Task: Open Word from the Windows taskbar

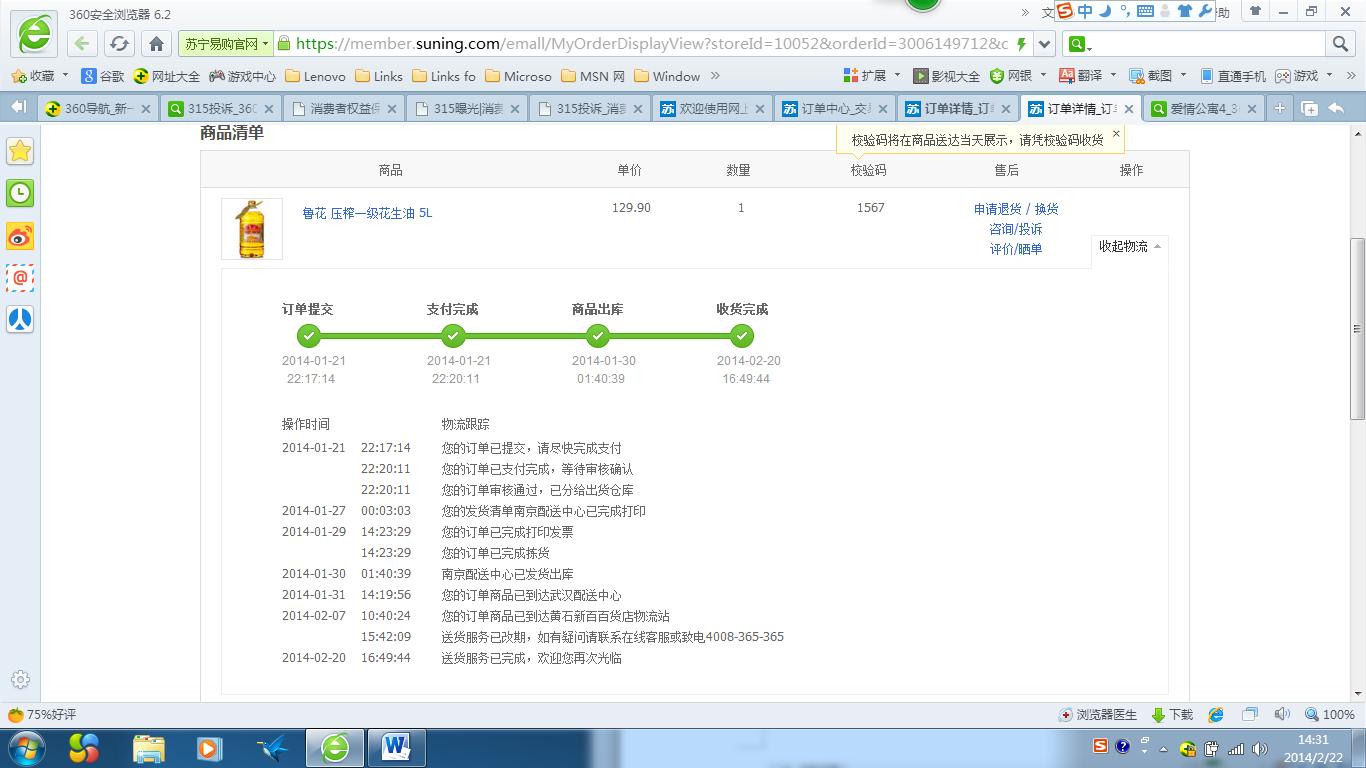Action: (397, 747)
